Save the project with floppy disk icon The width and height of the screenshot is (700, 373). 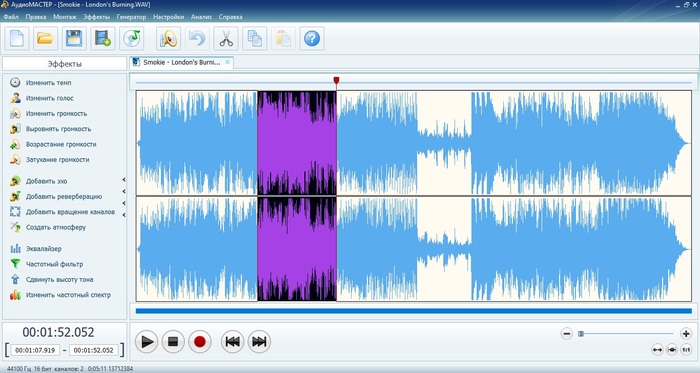coord(74,38)
